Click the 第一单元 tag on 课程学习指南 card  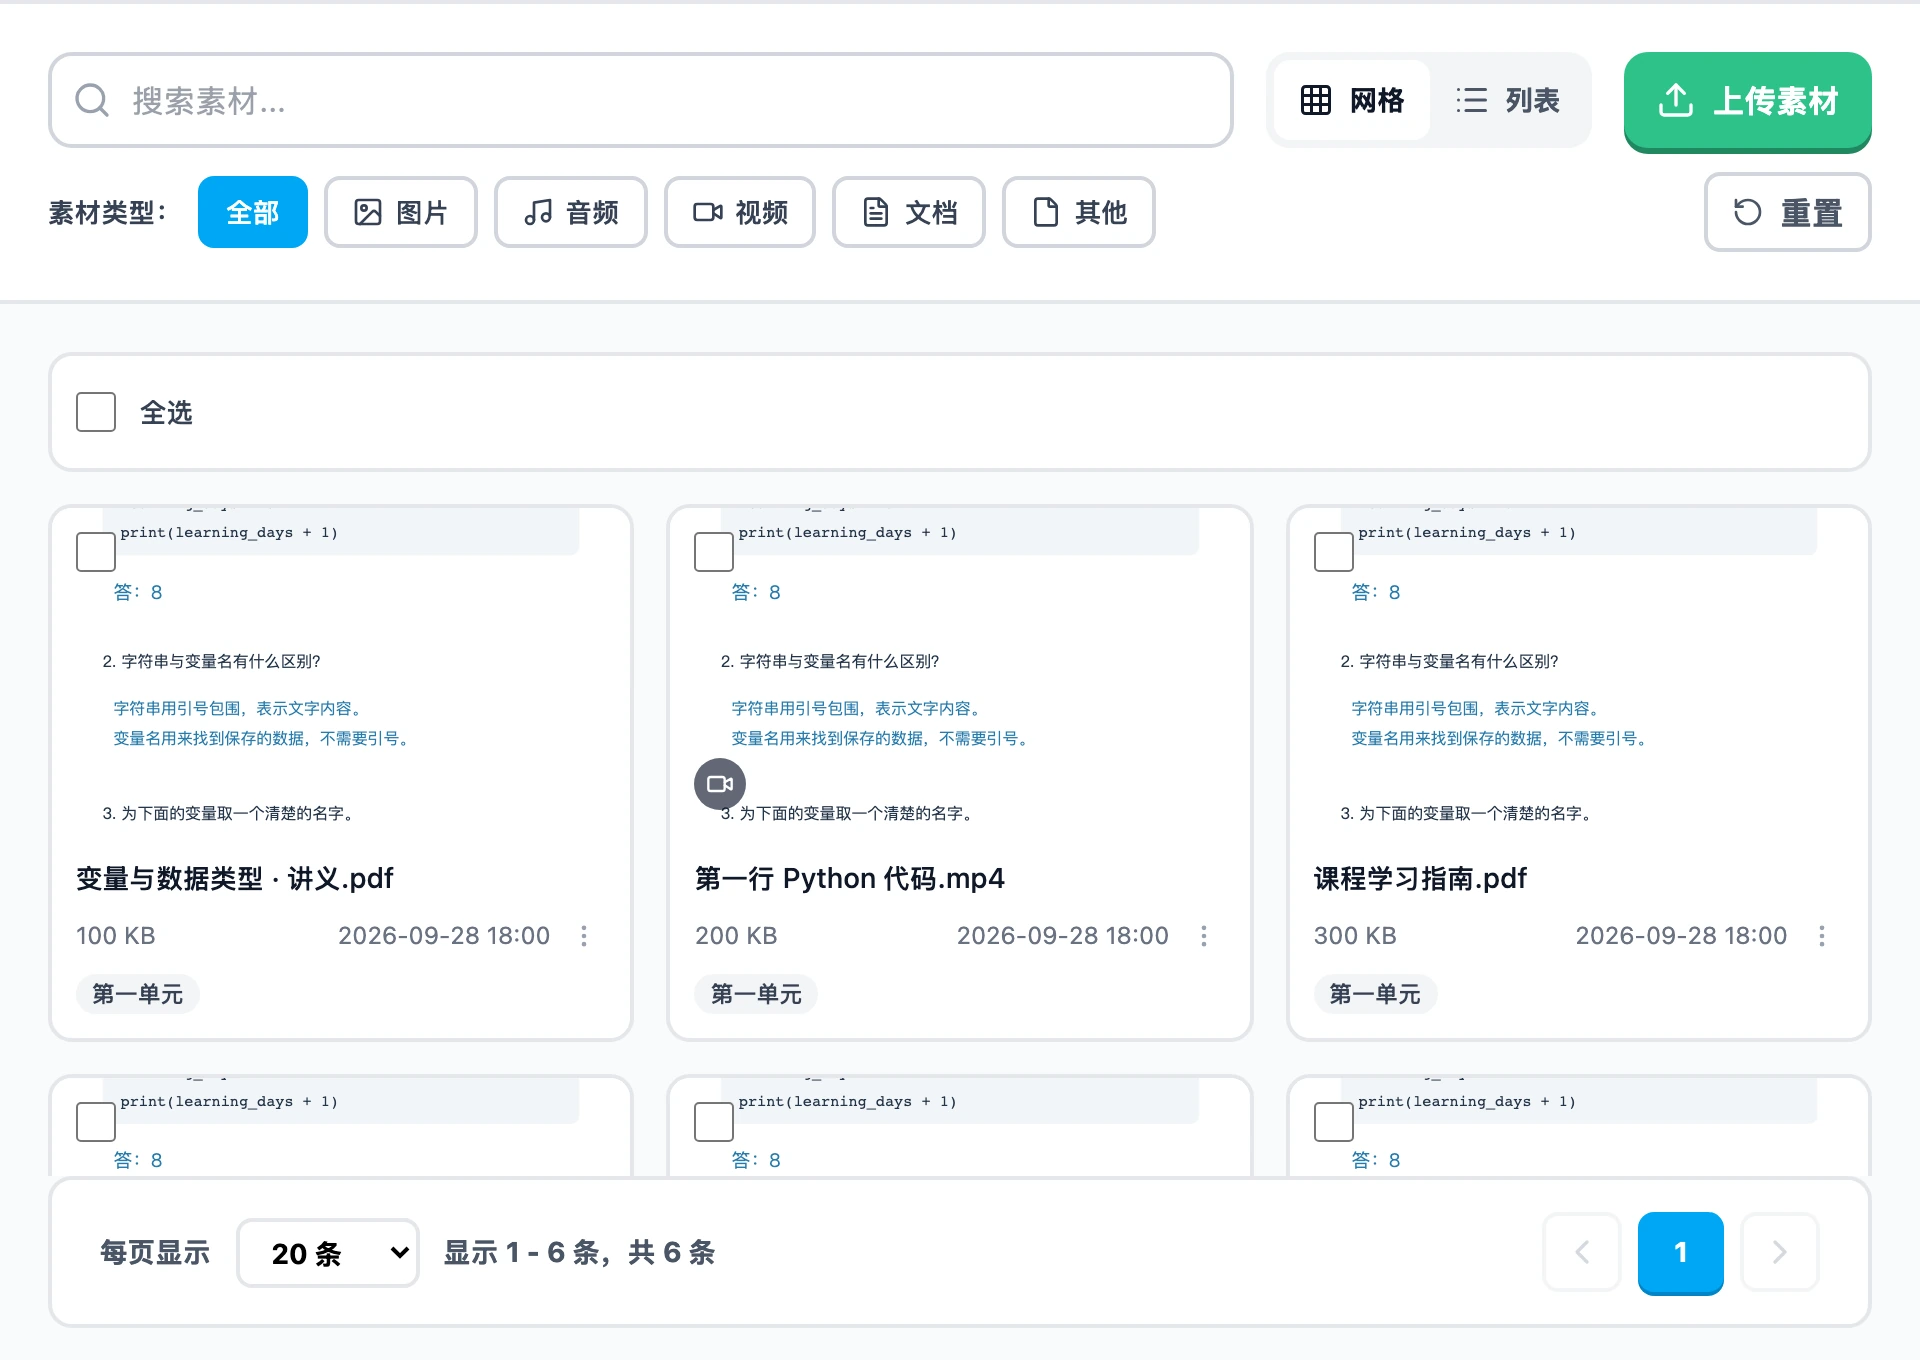[x=1375, y=994]
